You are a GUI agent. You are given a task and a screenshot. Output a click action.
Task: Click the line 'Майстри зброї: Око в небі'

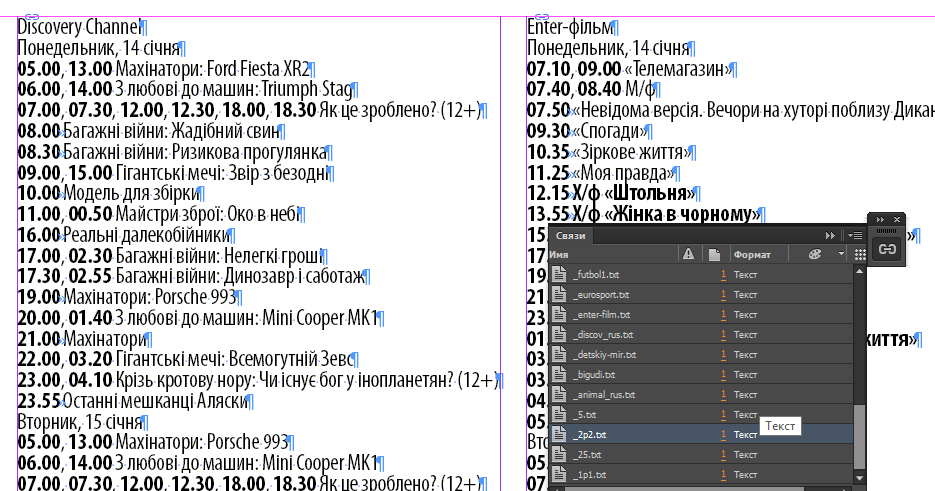[x=208, y=214]
